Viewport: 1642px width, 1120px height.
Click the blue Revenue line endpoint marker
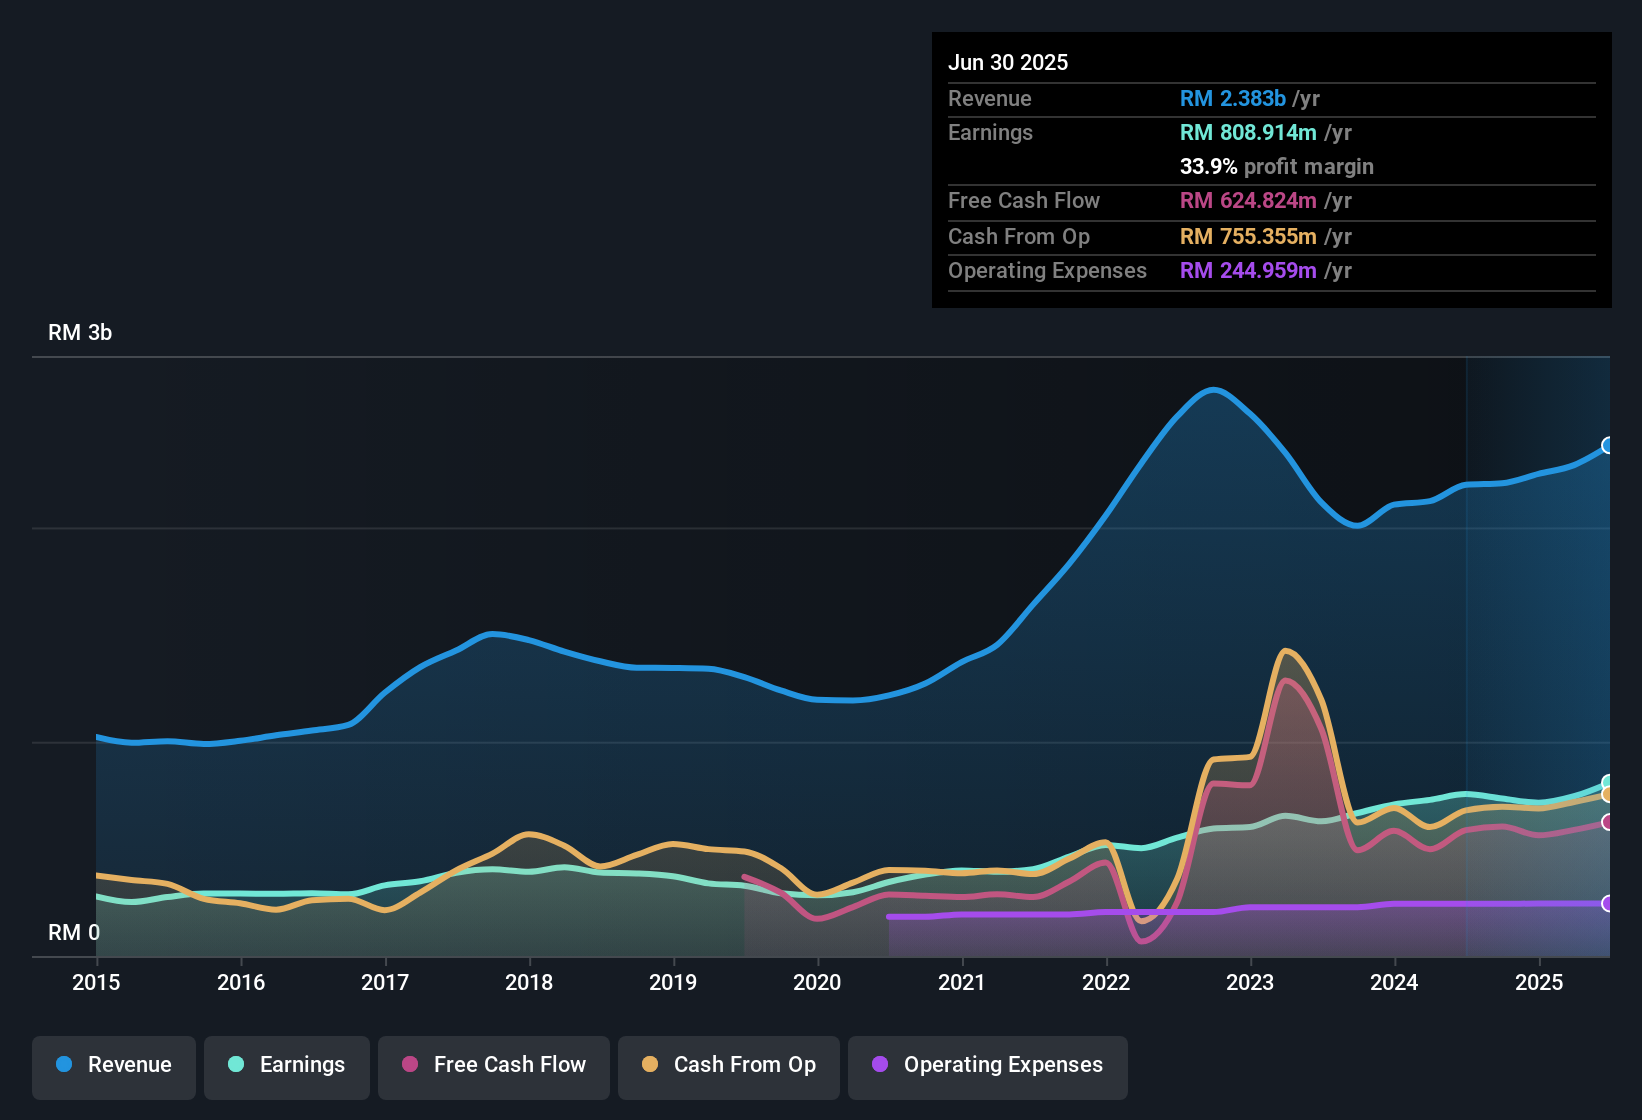(x=1607, y=446)
